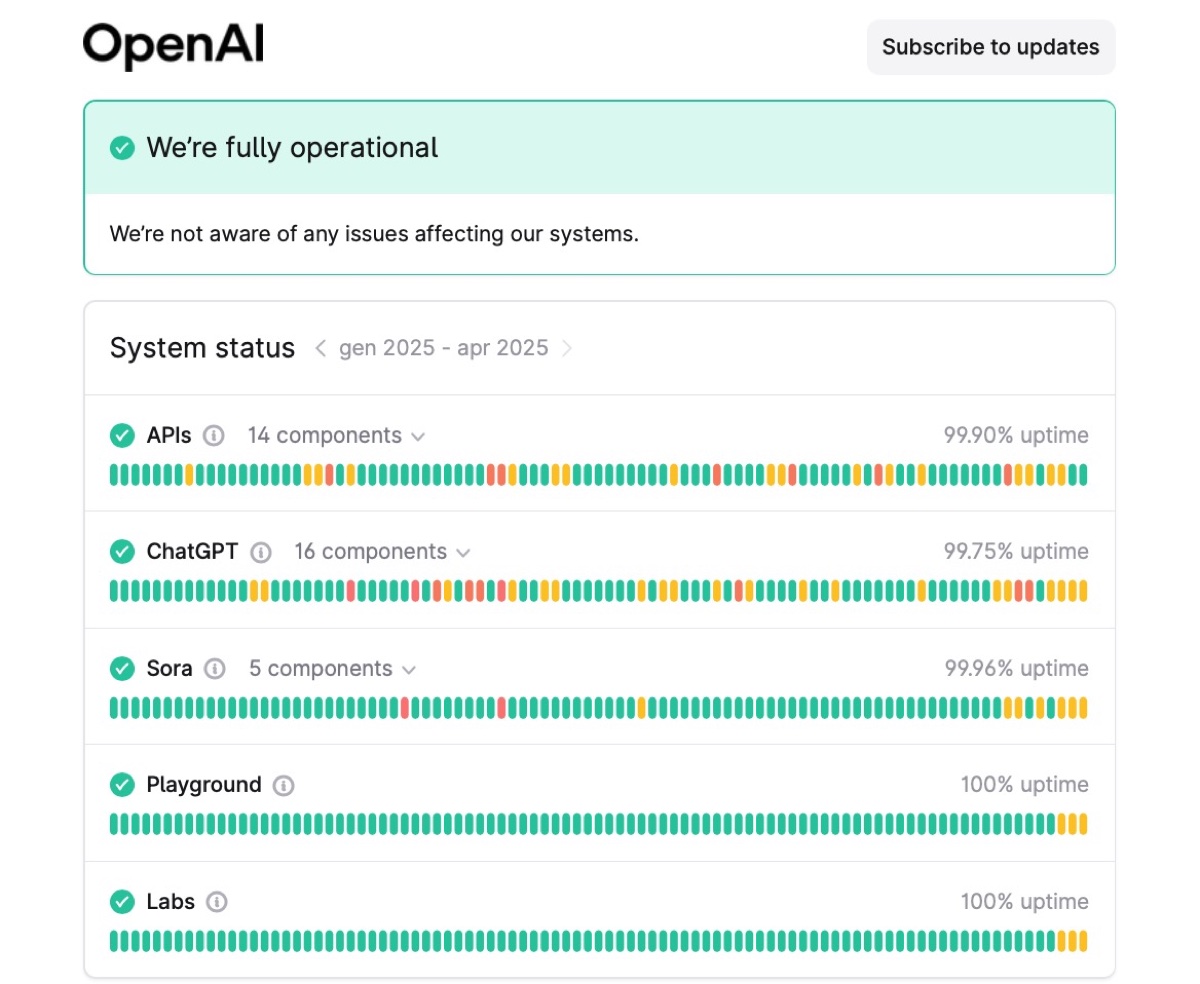Click the fully operational green checkmark icon
Image resolution: width=1200 pixels, height=984 pixels.
(122, 149)
